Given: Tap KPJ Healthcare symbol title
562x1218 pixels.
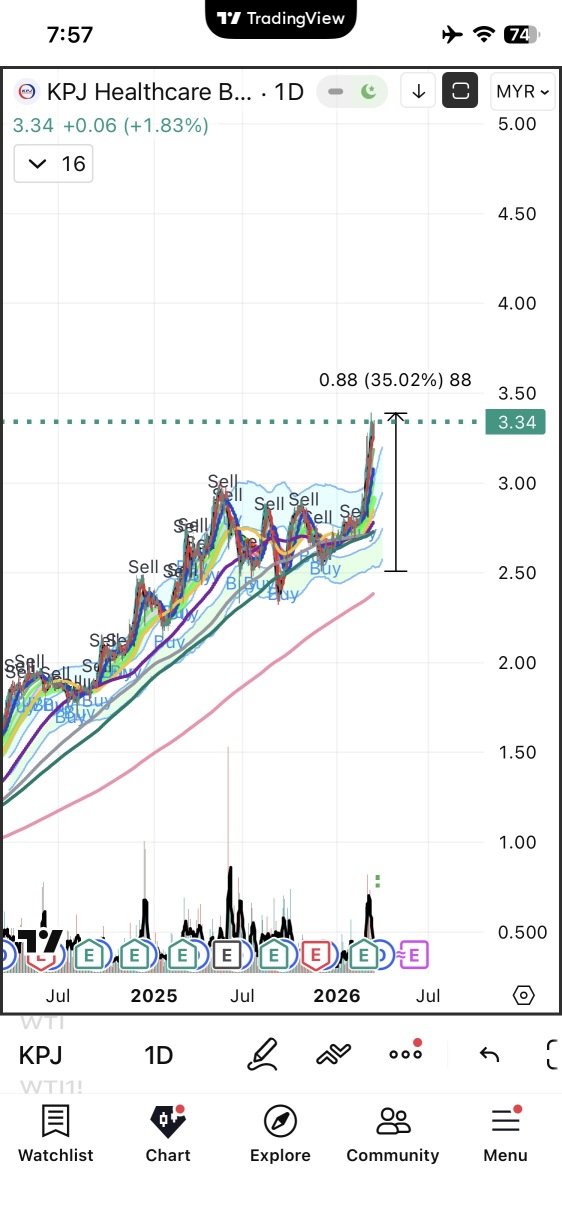Looking at the screenshot, I should (147, 92).
